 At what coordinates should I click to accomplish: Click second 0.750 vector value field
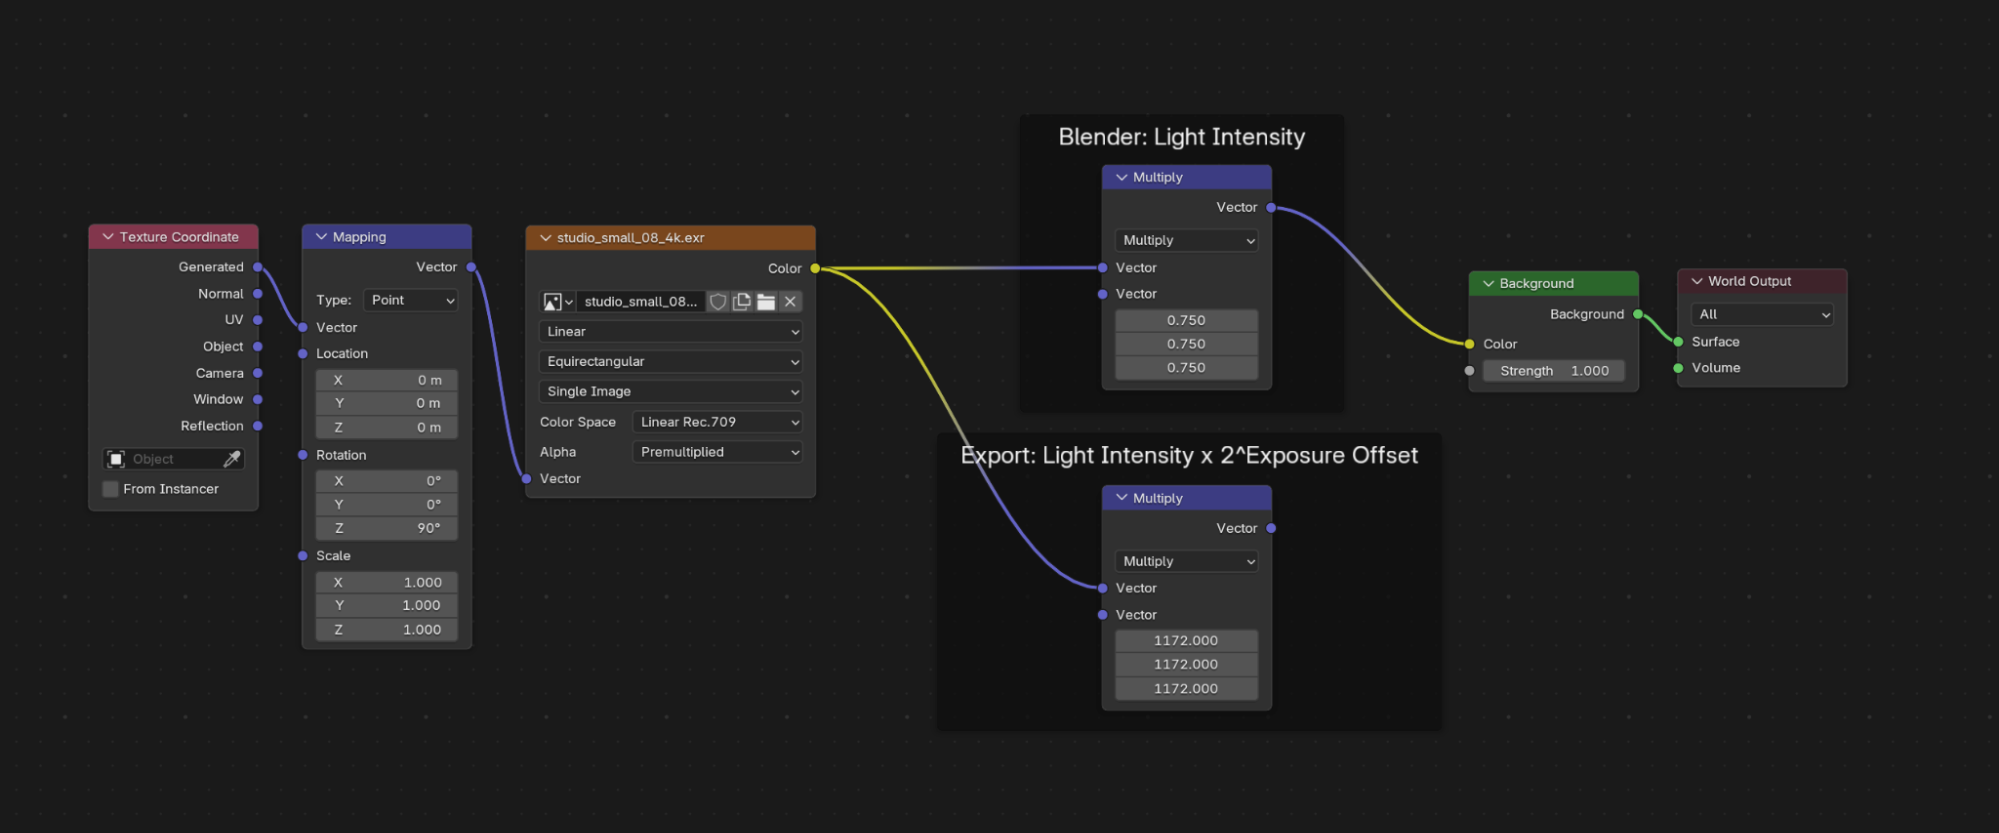(x=1186, y=344)
